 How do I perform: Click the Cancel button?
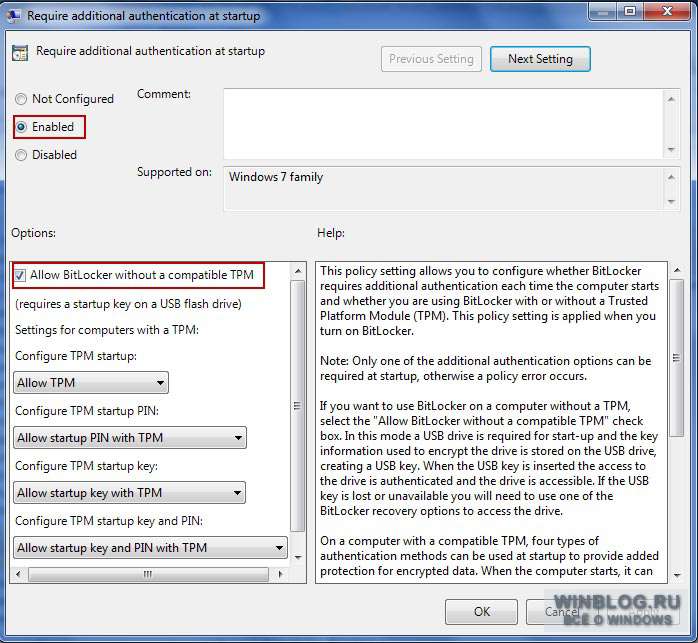[562, 612]
